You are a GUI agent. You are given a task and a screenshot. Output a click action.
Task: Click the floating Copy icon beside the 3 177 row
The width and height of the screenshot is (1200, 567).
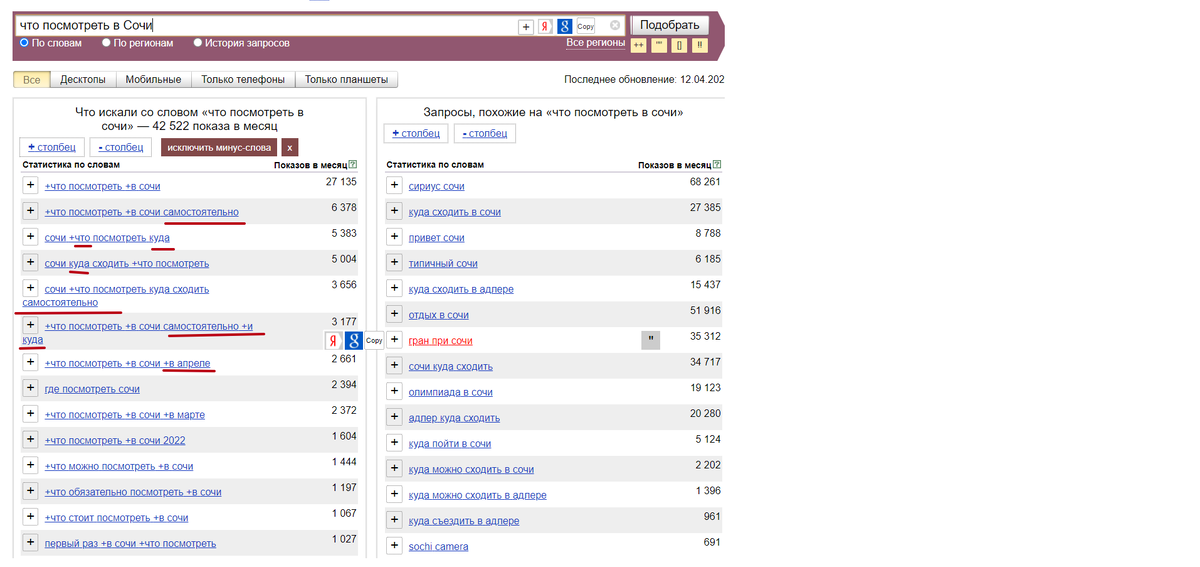374,340
